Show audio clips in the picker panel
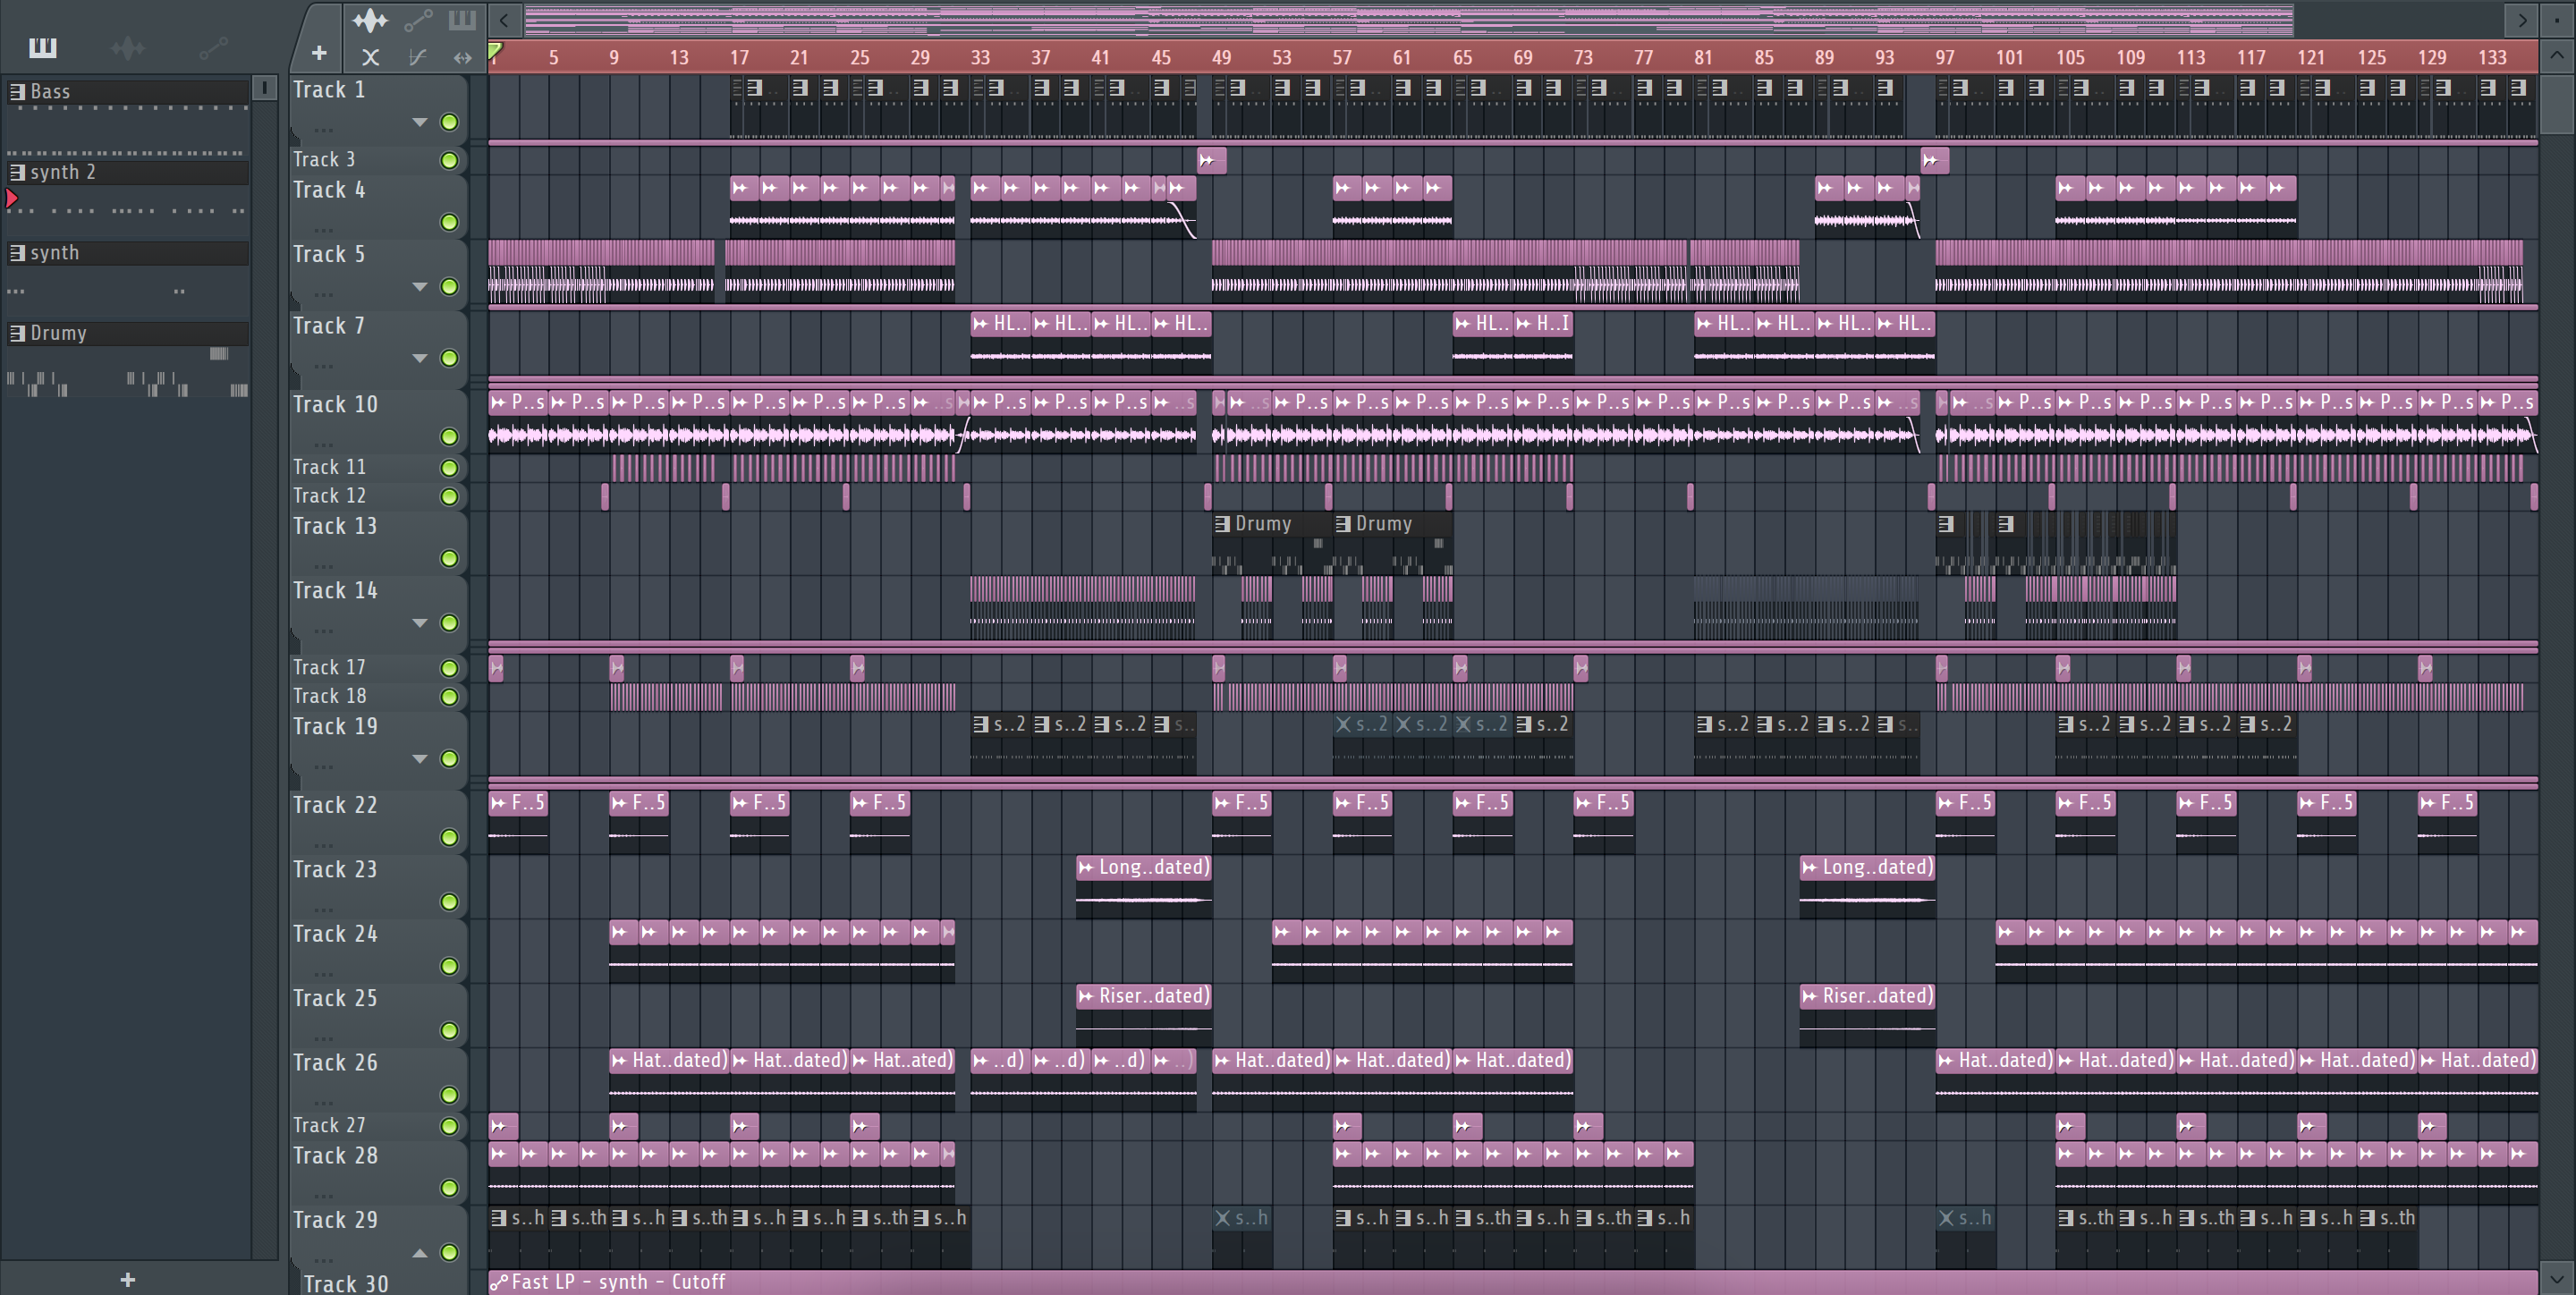2576x1295 pixels. coord(128,47)
